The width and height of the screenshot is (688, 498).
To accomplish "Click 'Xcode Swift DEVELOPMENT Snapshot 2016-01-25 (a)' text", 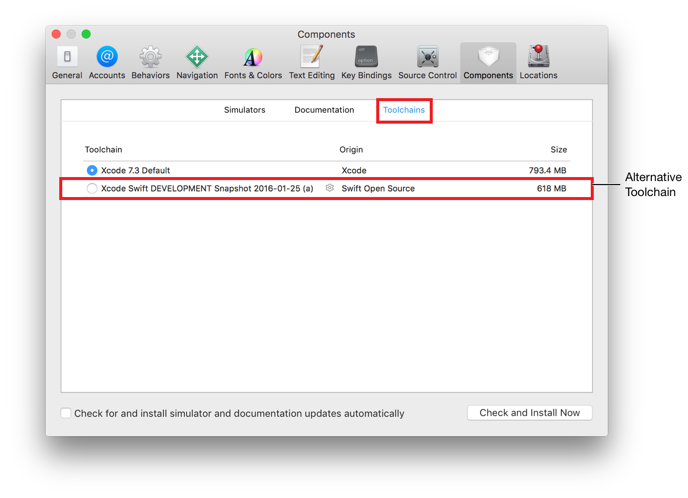I will coord(207,188).
